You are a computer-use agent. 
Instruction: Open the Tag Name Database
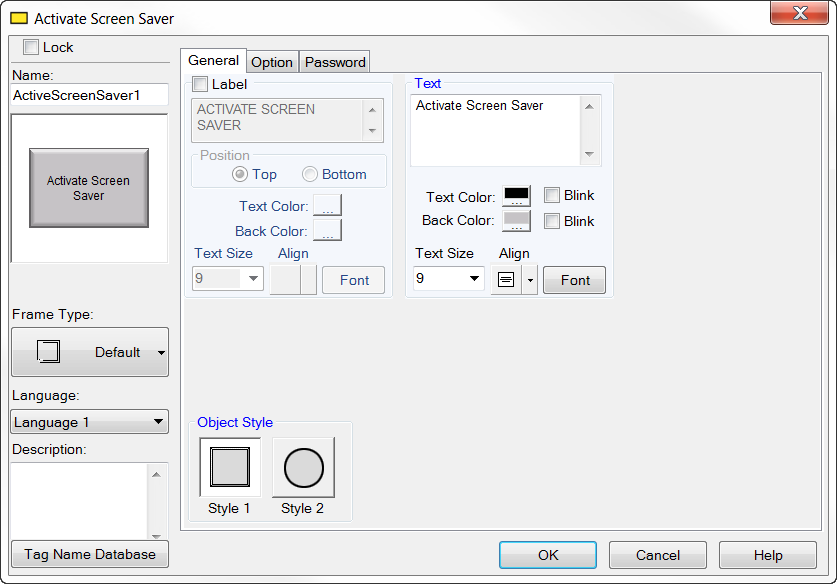click(x=90, y=554)
